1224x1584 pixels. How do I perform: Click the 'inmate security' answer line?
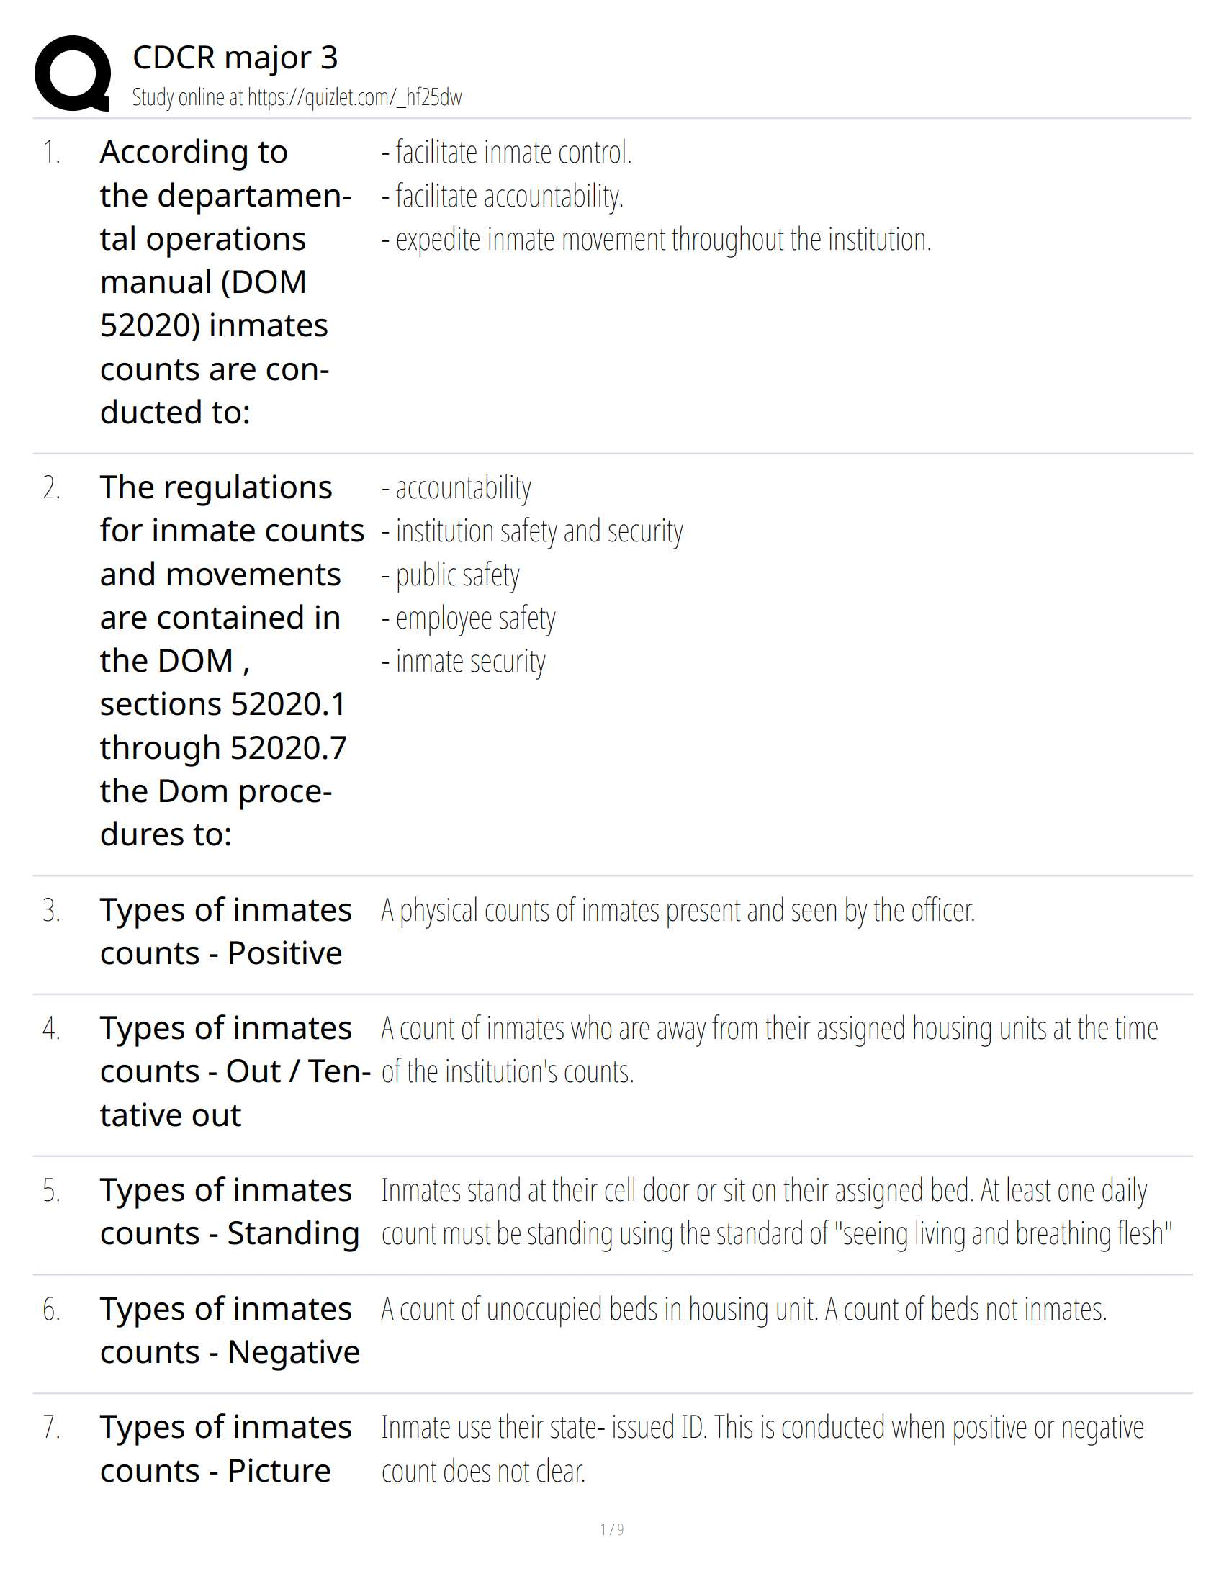pos(463,662)
